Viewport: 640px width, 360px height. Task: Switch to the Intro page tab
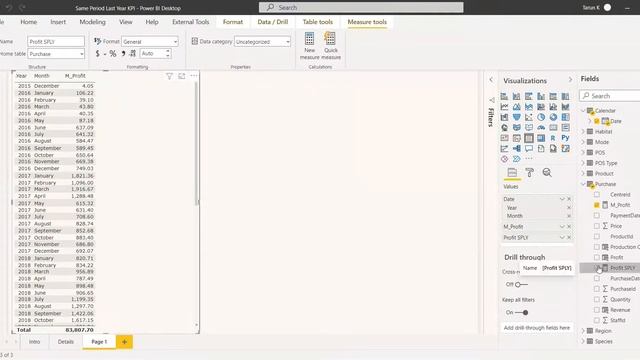35,342
